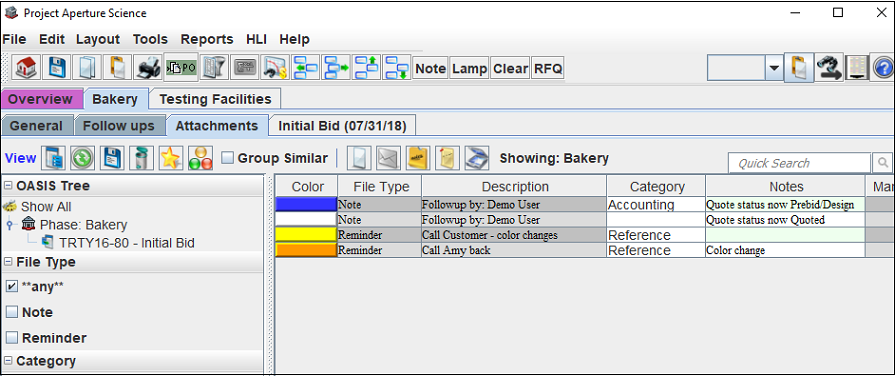Click the blank pages copy icon in main toolbar
The image size is (895, 376).
point(88,68)
